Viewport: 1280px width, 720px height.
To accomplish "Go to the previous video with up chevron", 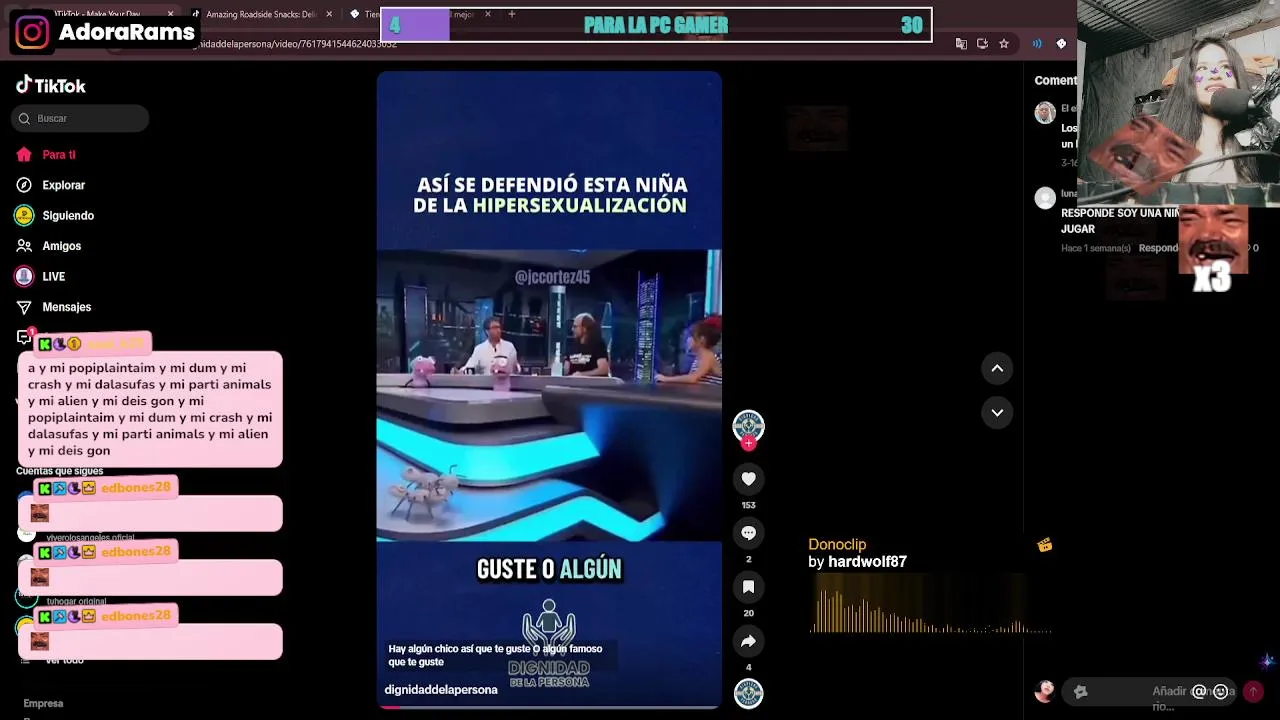I will click(x=997, y=368).
